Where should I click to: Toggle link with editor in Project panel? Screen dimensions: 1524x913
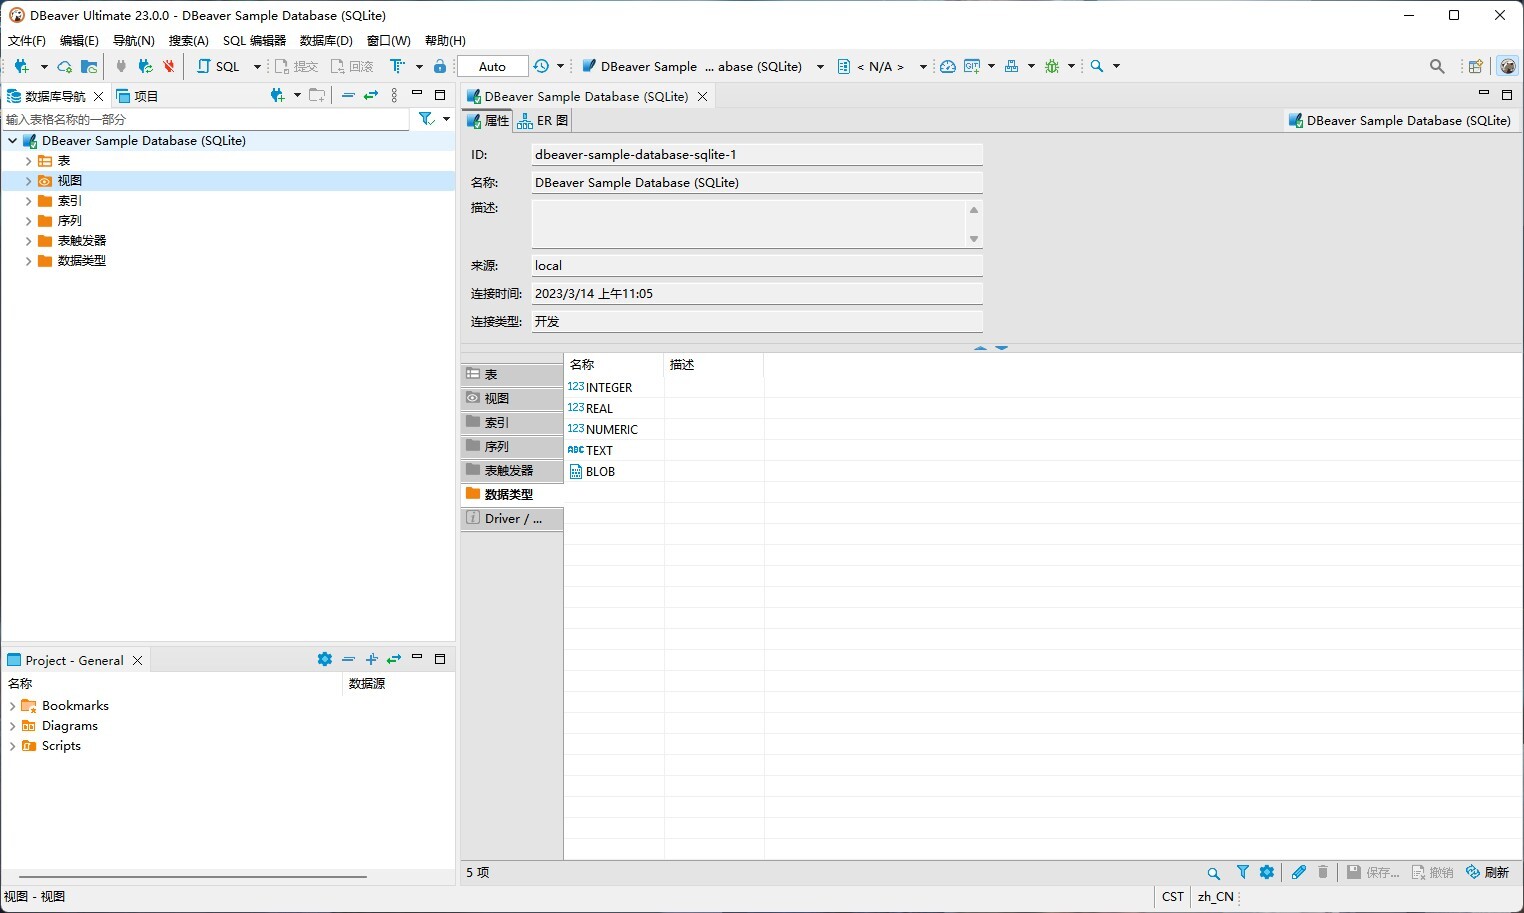point(394,659)
